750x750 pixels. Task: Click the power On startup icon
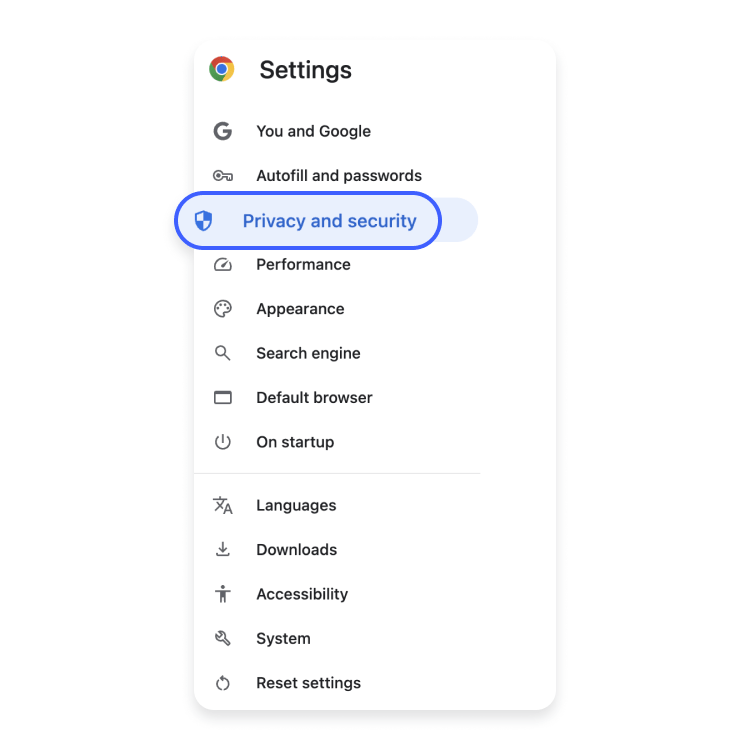click(x=223, y=442)
